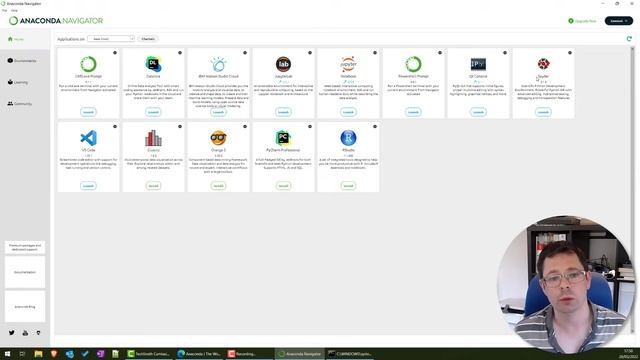The height and width of the screenshot is (360, 640).
Task: Open the GitHub link icon
Action: pos(38,333)
